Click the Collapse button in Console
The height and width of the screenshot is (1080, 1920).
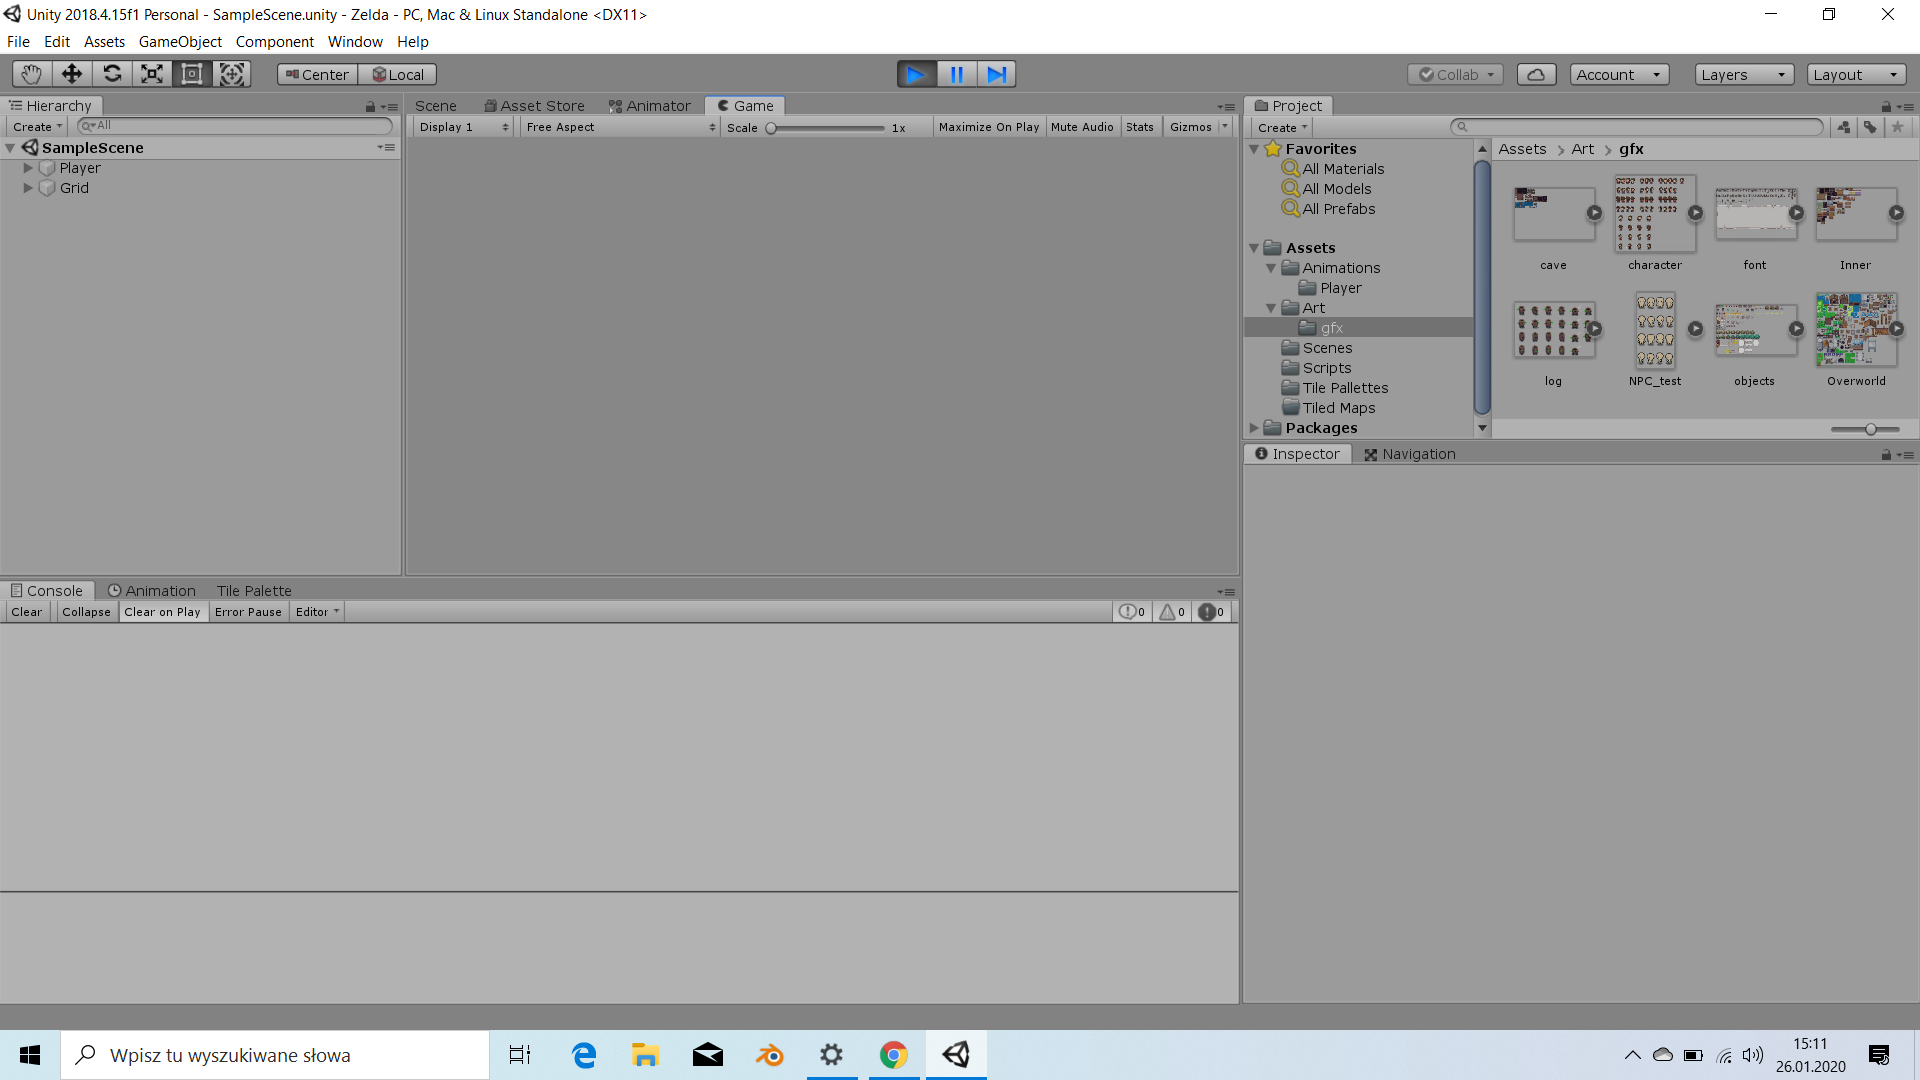pyautogui.click(x=86, y=612)
